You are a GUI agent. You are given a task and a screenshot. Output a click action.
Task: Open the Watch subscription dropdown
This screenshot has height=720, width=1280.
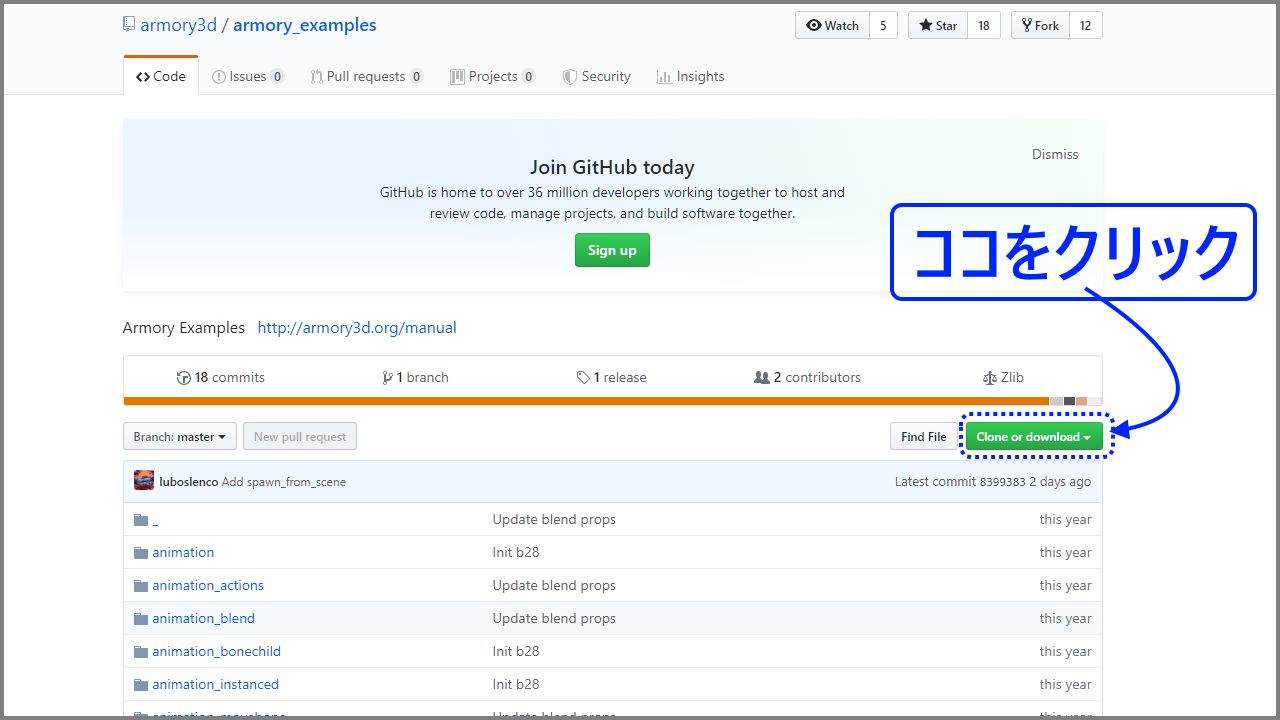[832, 25]
